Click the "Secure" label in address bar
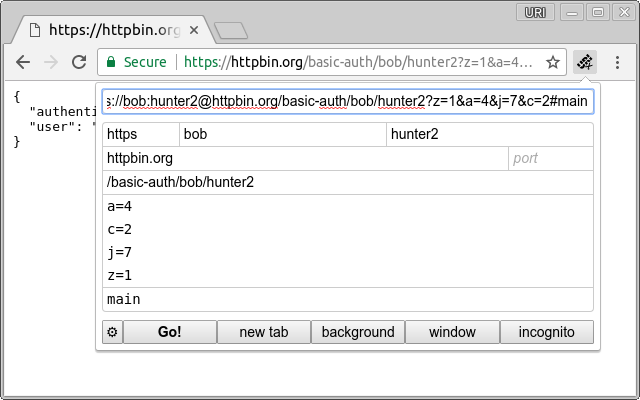The image size is (640, 400). (145, 62)
